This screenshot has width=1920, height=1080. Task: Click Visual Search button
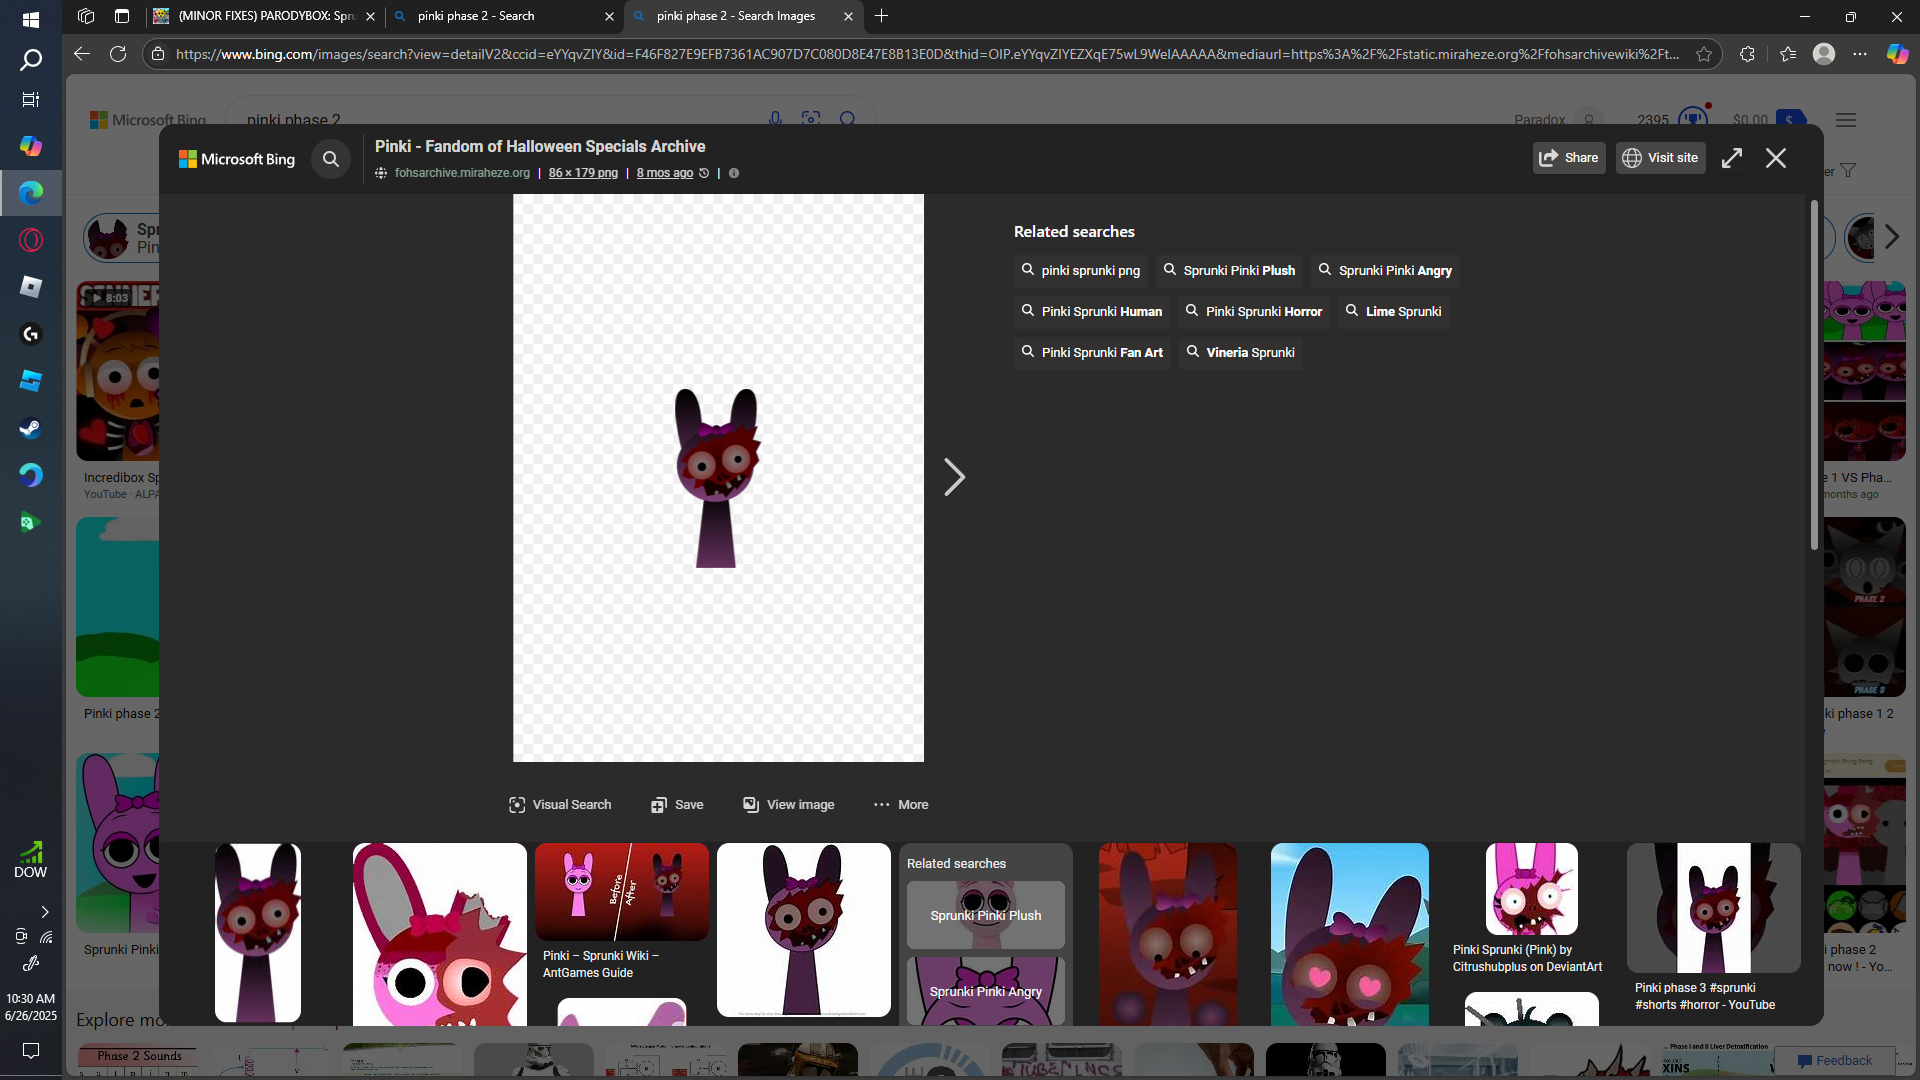coord(560,805)
